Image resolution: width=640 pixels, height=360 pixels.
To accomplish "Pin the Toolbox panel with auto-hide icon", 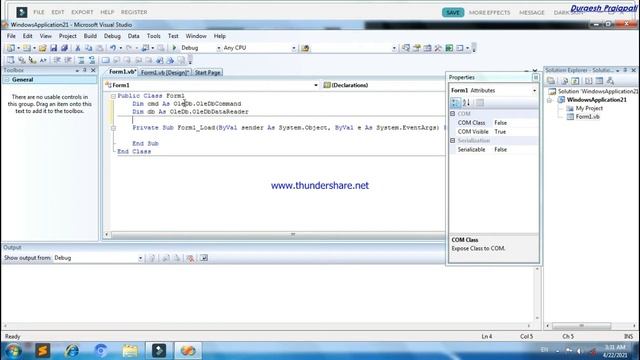I will (85, 70).
